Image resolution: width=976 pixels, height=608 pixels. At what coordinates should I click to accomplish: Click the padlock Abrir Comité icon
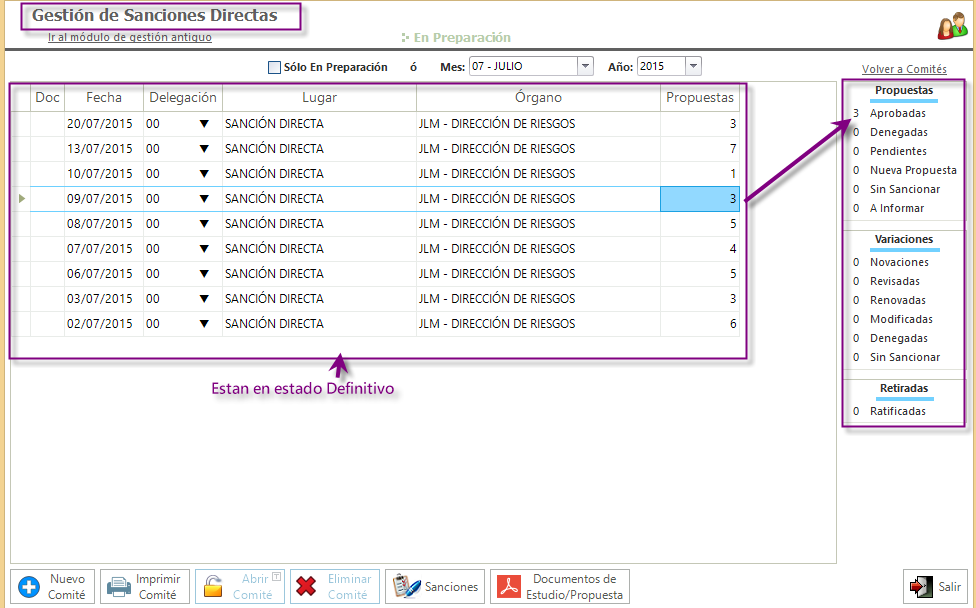click(214, 587)
